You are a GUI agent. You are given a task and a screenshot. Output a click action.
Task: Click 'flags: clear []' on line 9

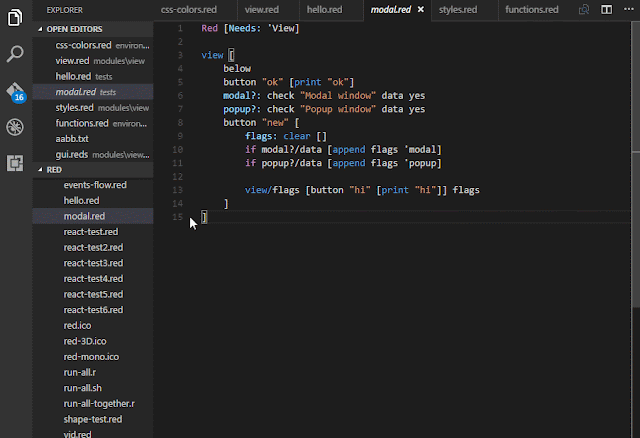(286, 136)
